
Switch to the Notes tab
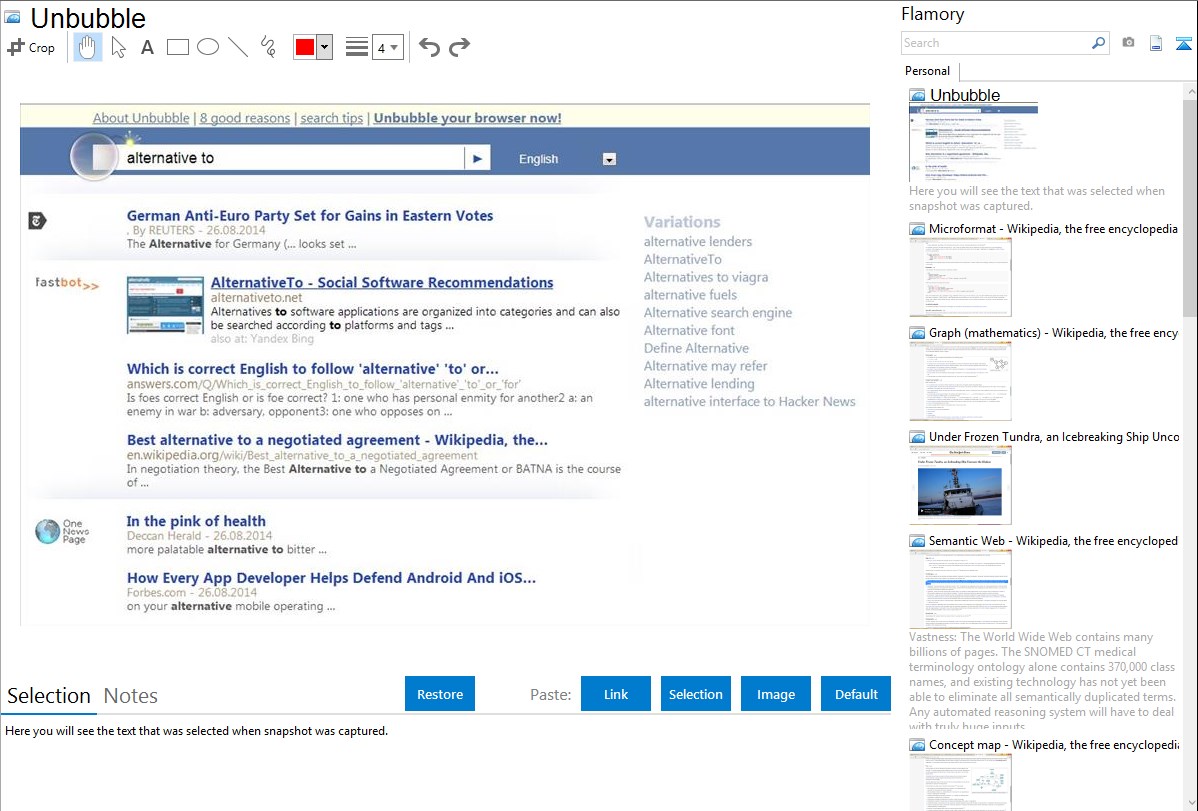(130, 696)
